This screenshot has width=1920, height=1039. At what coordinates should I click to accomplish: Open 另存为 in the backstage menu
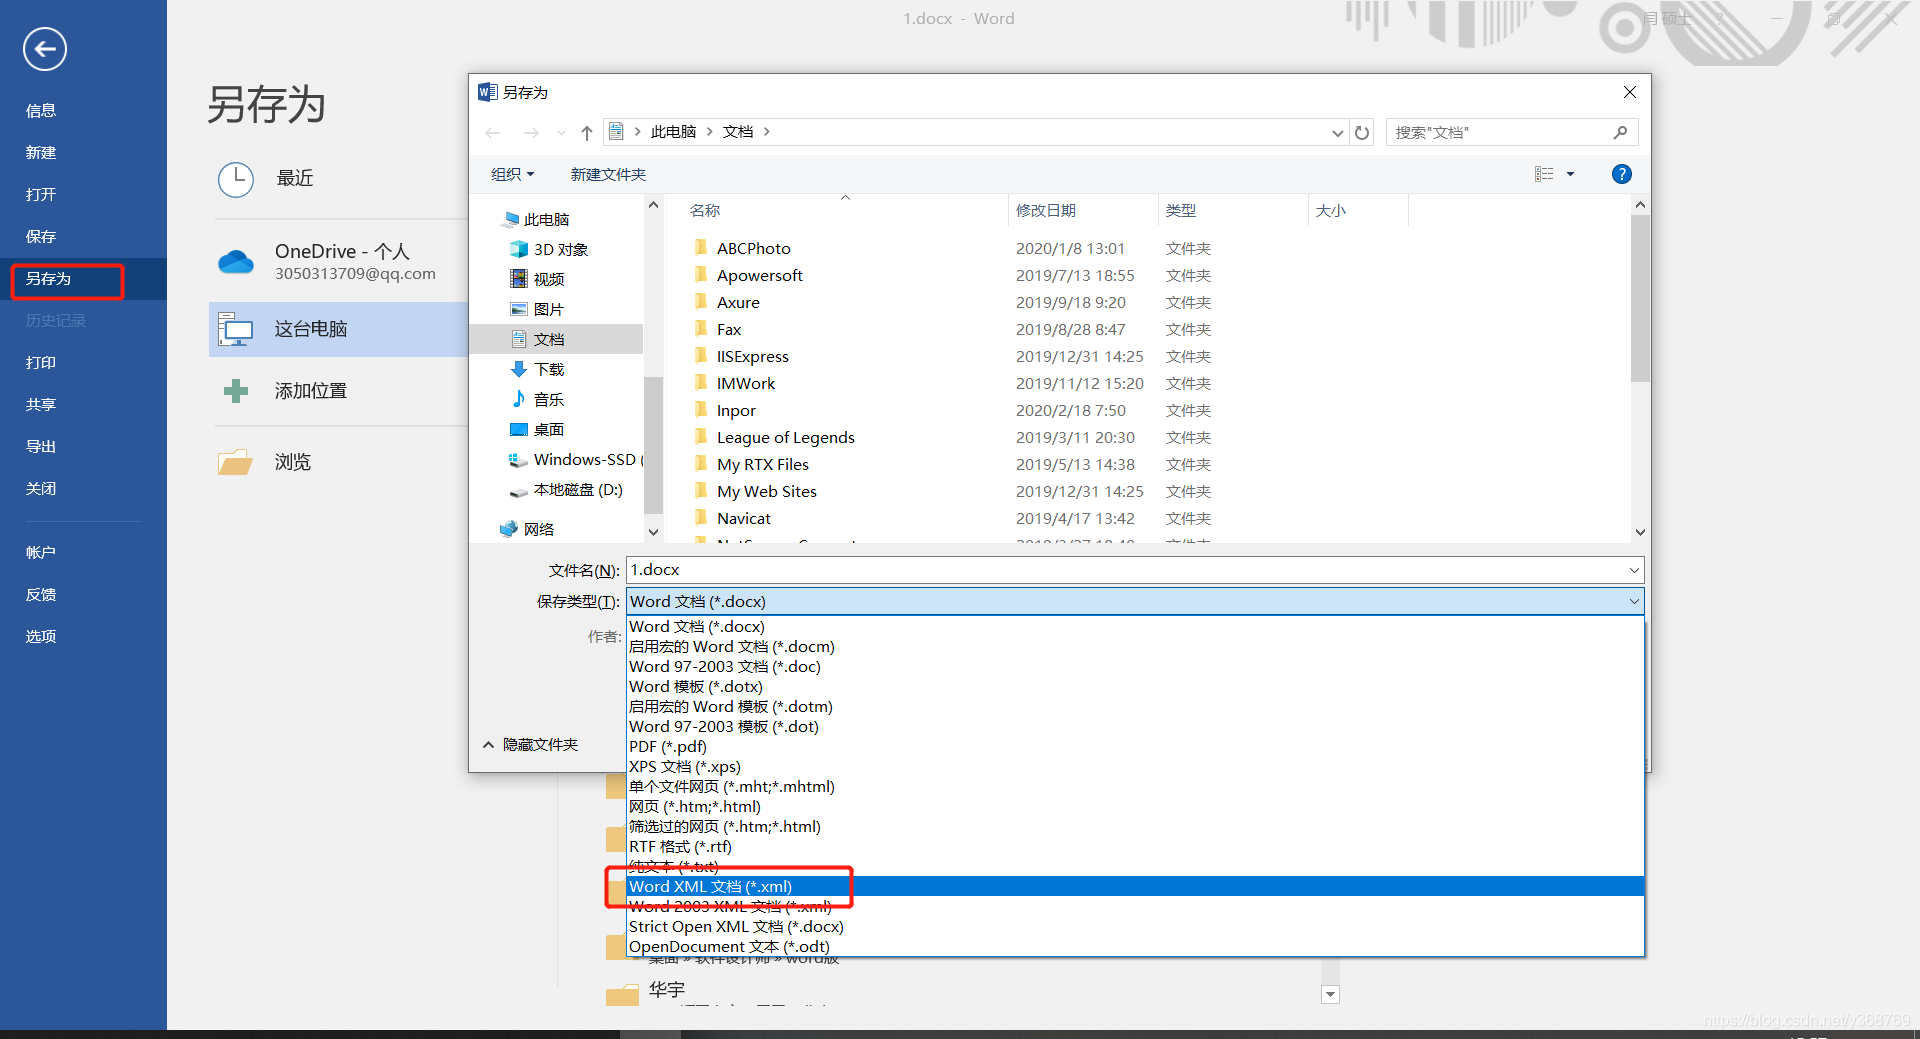click(83, 279)
